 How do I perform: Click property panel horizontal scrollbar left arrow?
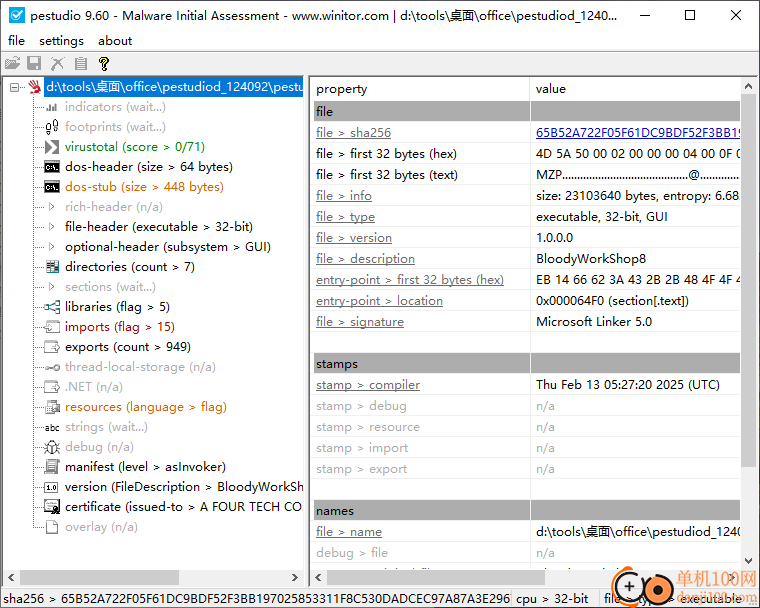318,577
